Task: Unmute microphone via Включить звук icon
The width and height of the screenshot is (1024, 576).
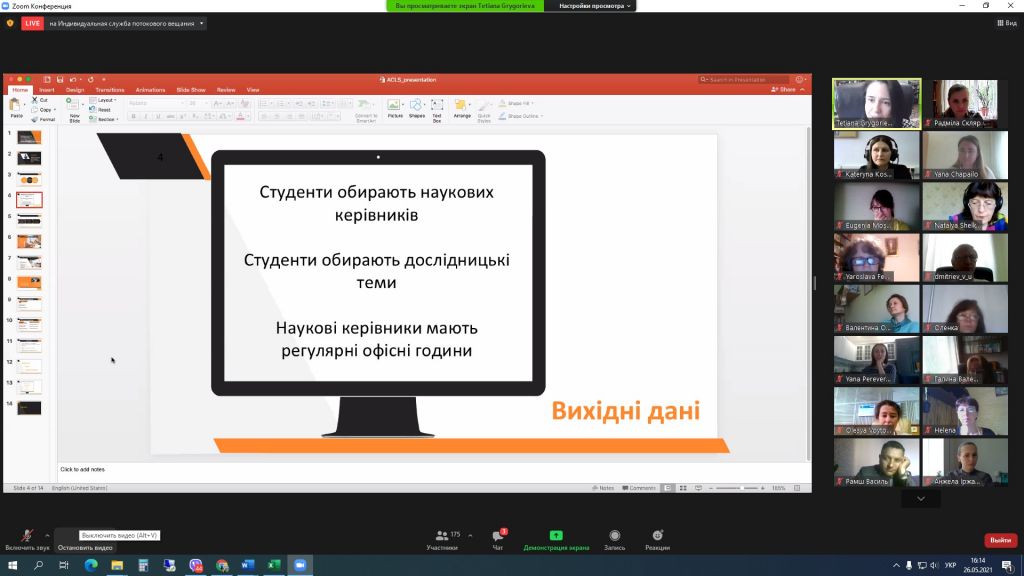Action: (x=27, y=536)
